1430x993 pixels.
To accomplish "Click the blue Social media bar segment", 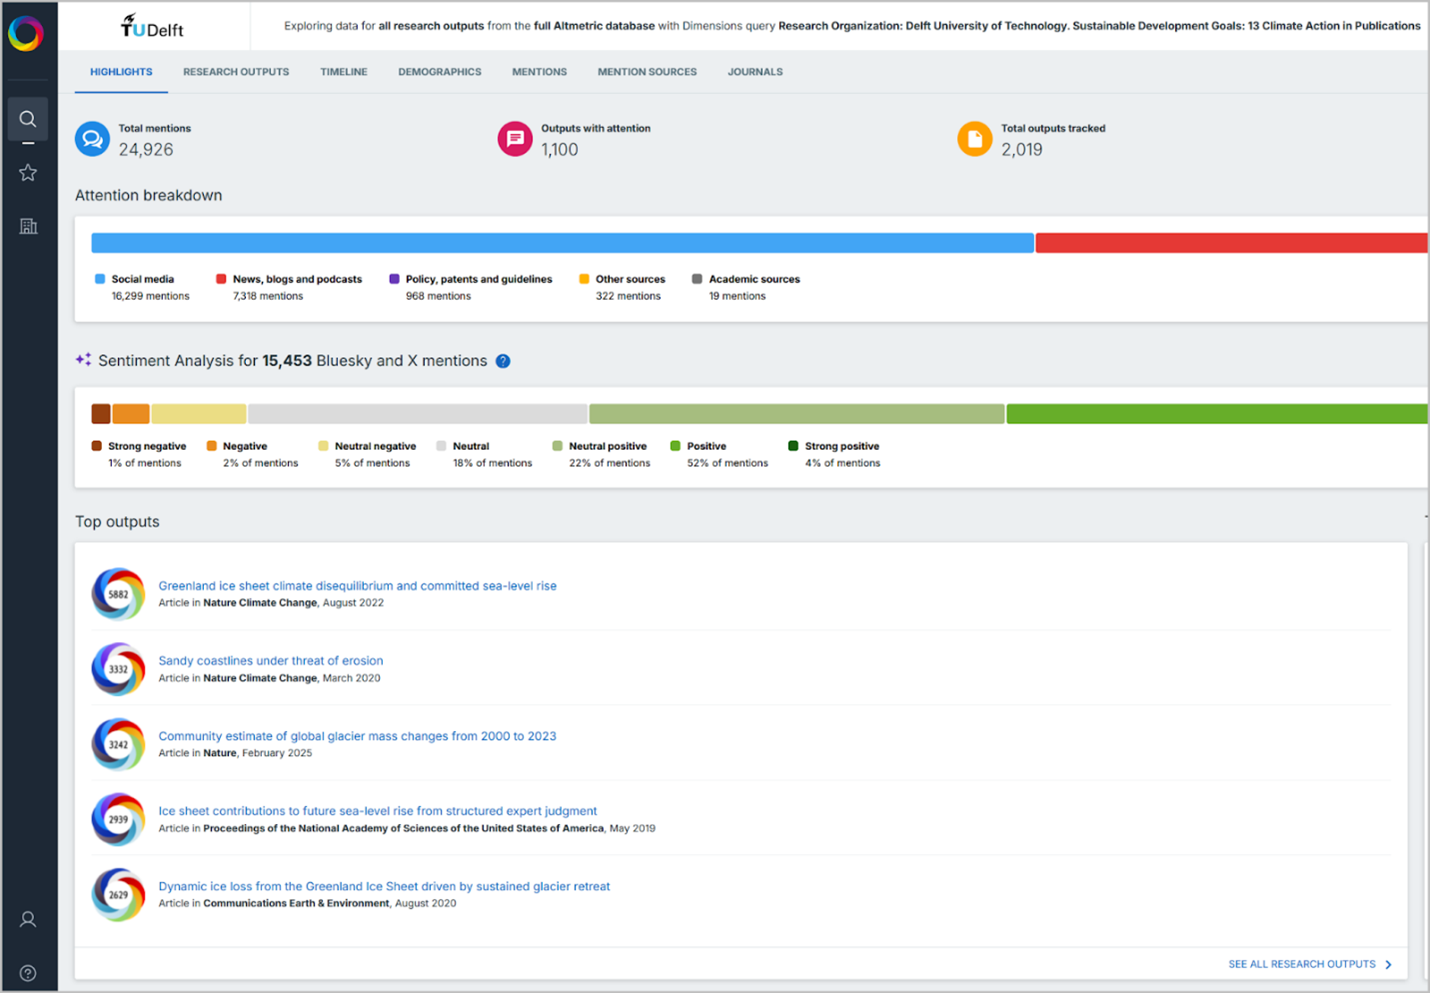I will coord(562,243).
